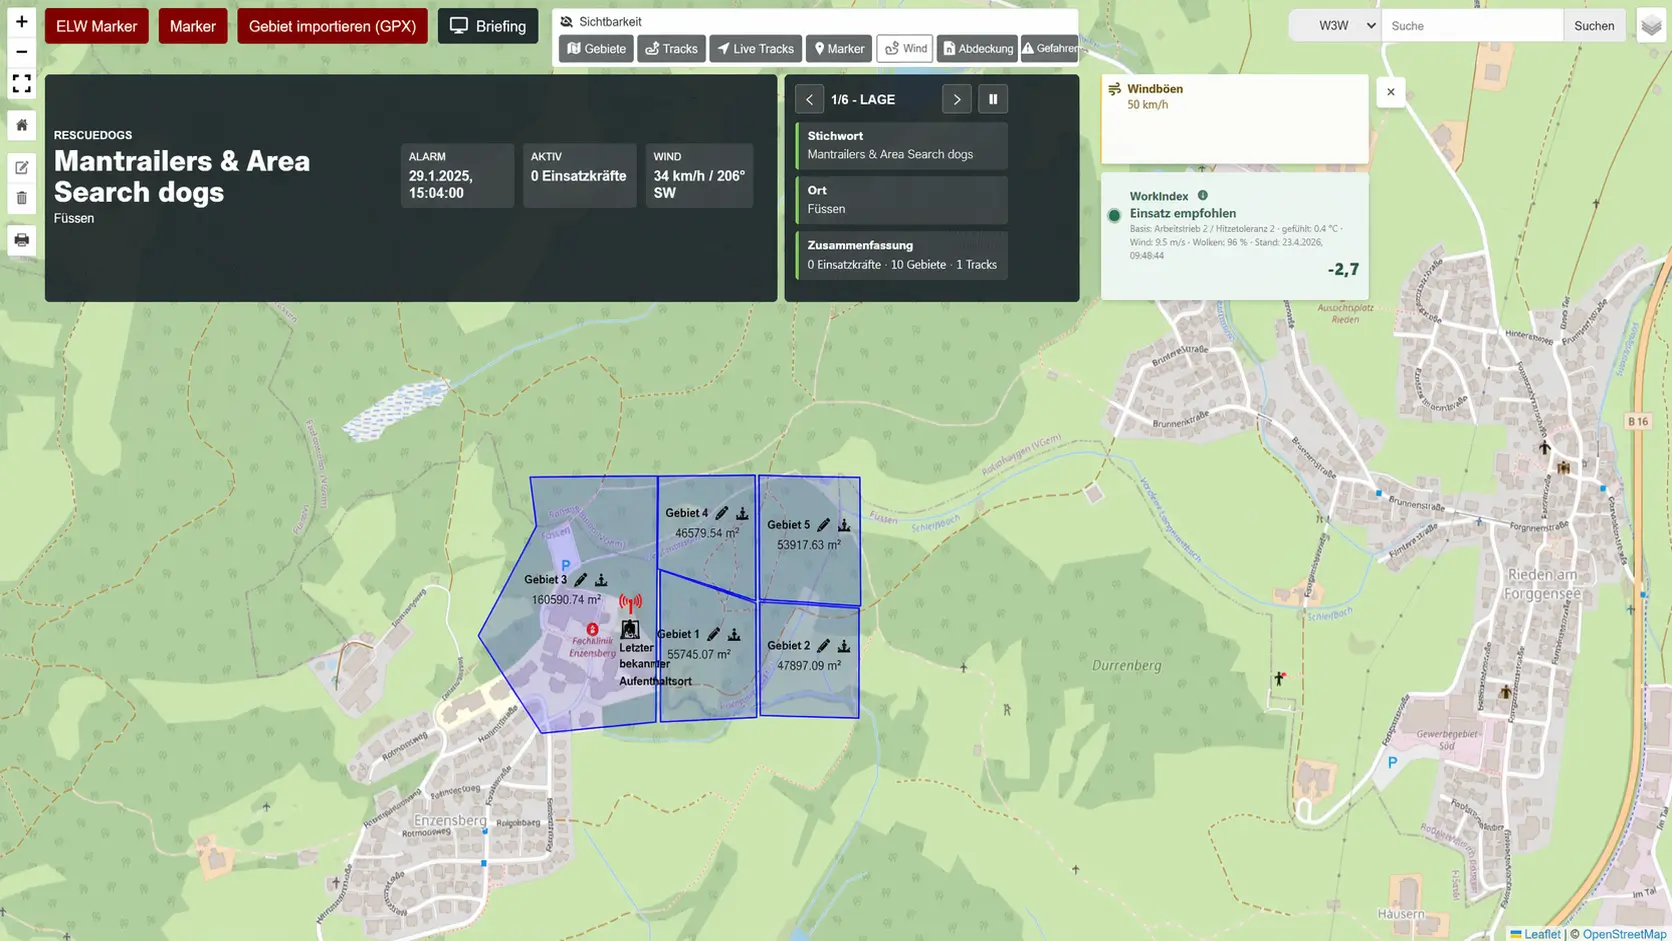Toggle Live Tracks visibility
This screenshot has width=1672, height=941.
click(755, 48)
